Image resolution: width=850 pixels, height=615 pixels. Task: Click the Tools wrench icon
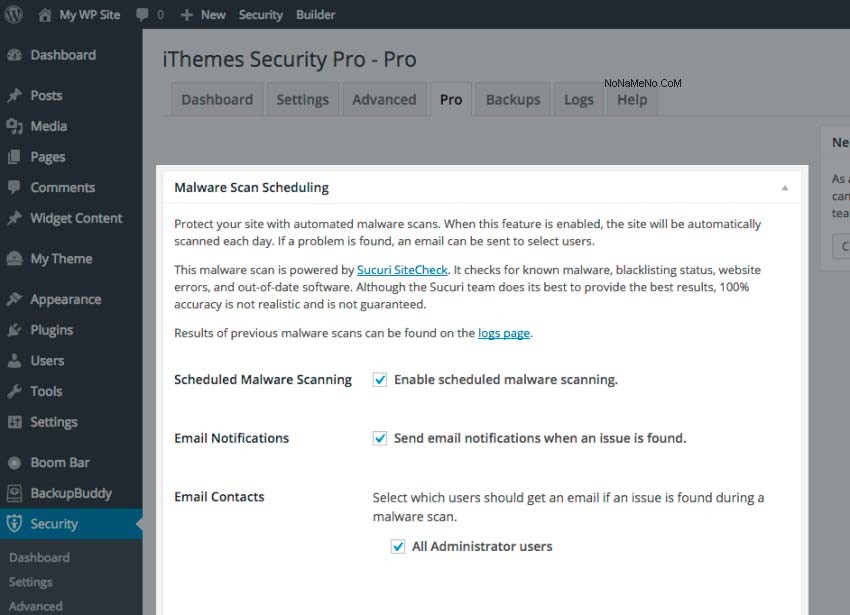pos(14,391)
